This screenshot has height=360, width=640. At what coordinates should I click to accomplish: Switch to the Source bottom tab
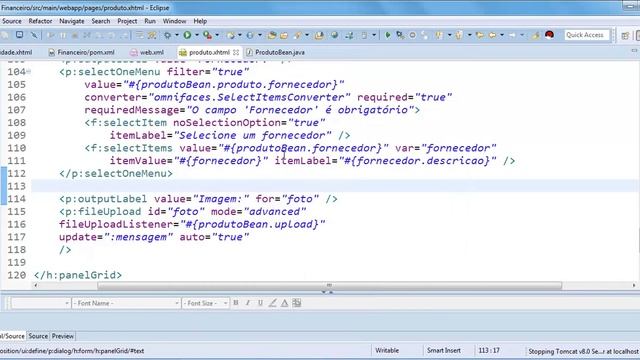coord(38,336)
